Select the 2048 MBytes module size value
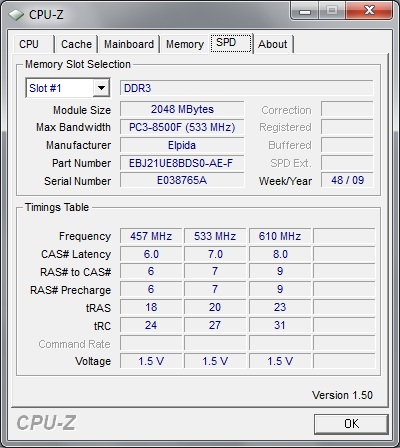 click(x=182, y=109)
